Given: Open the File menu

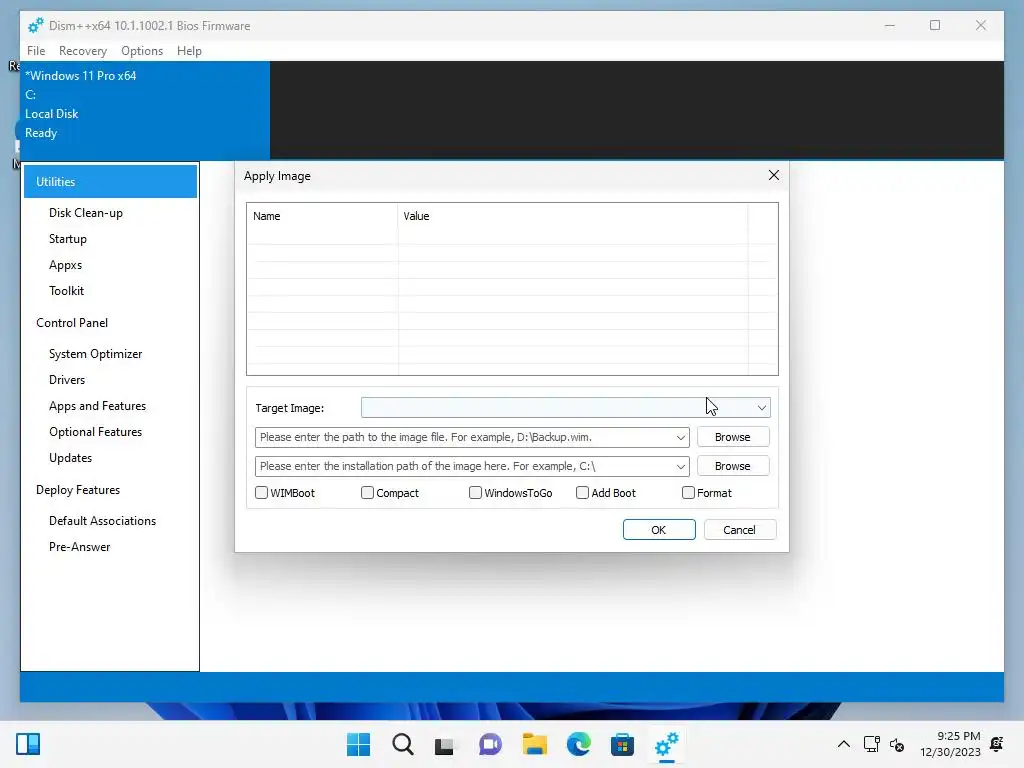Looking at the screenshot, I should pos(36,50).
